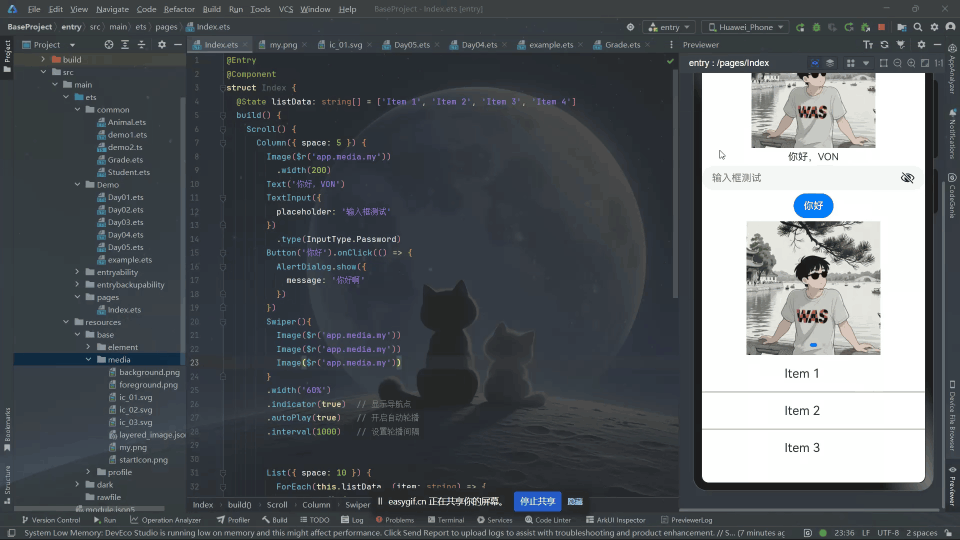Screen dimensions: 960x540
Task: Click 停止共享 stop sharing button
Action: point(537,501)
